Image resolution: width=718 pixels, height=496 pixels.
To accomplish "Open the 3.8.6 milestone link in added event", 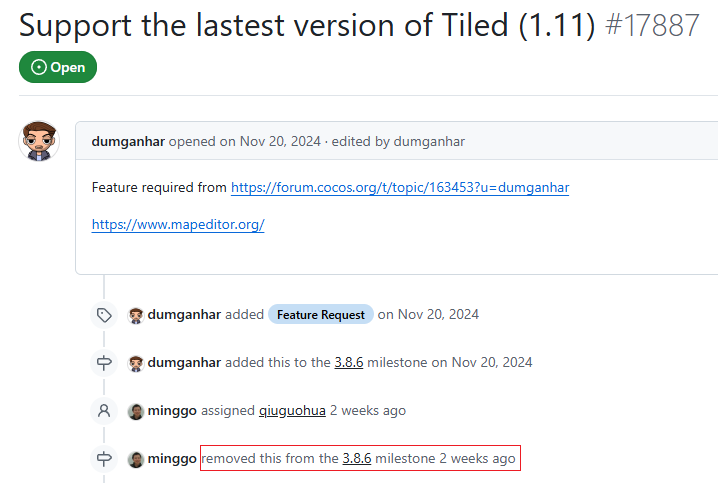I will point(349,363).
